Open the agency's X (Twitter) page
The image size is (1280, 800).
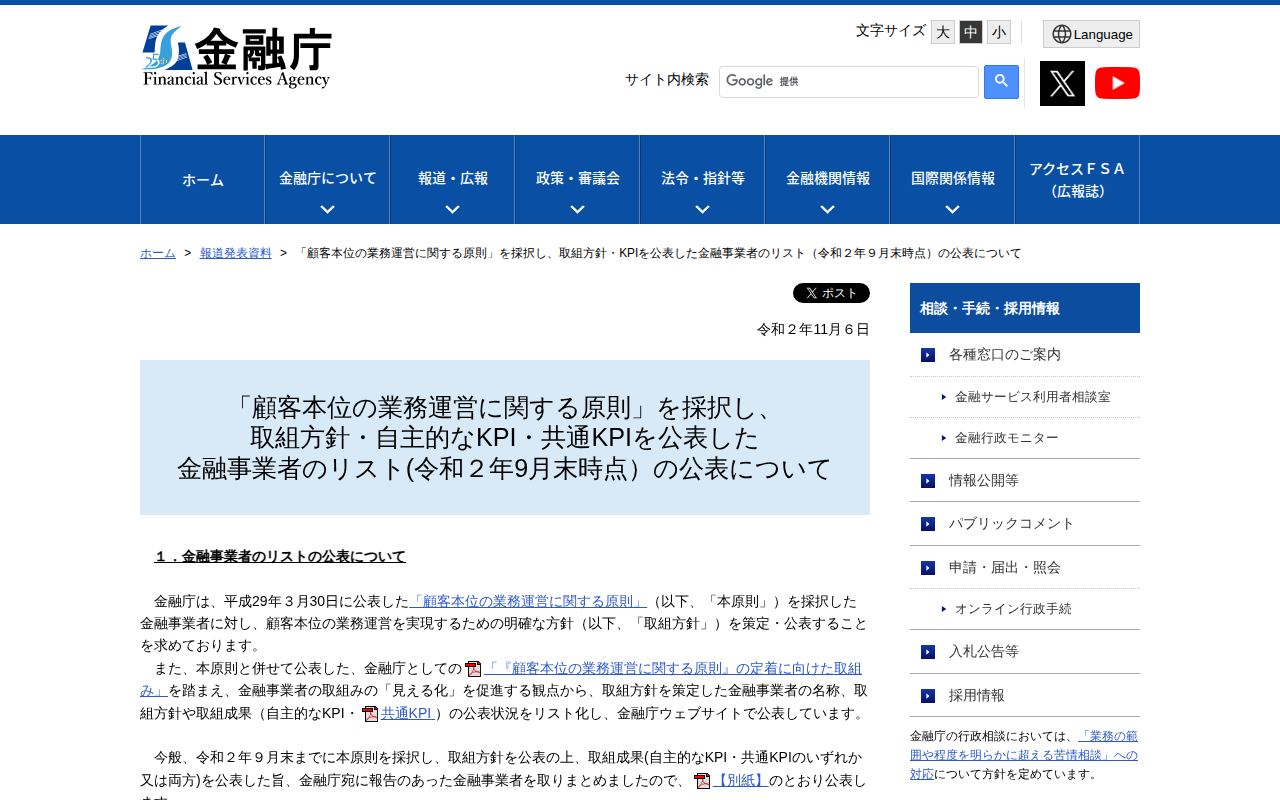pyautogui.click(x=1062, y=83)
